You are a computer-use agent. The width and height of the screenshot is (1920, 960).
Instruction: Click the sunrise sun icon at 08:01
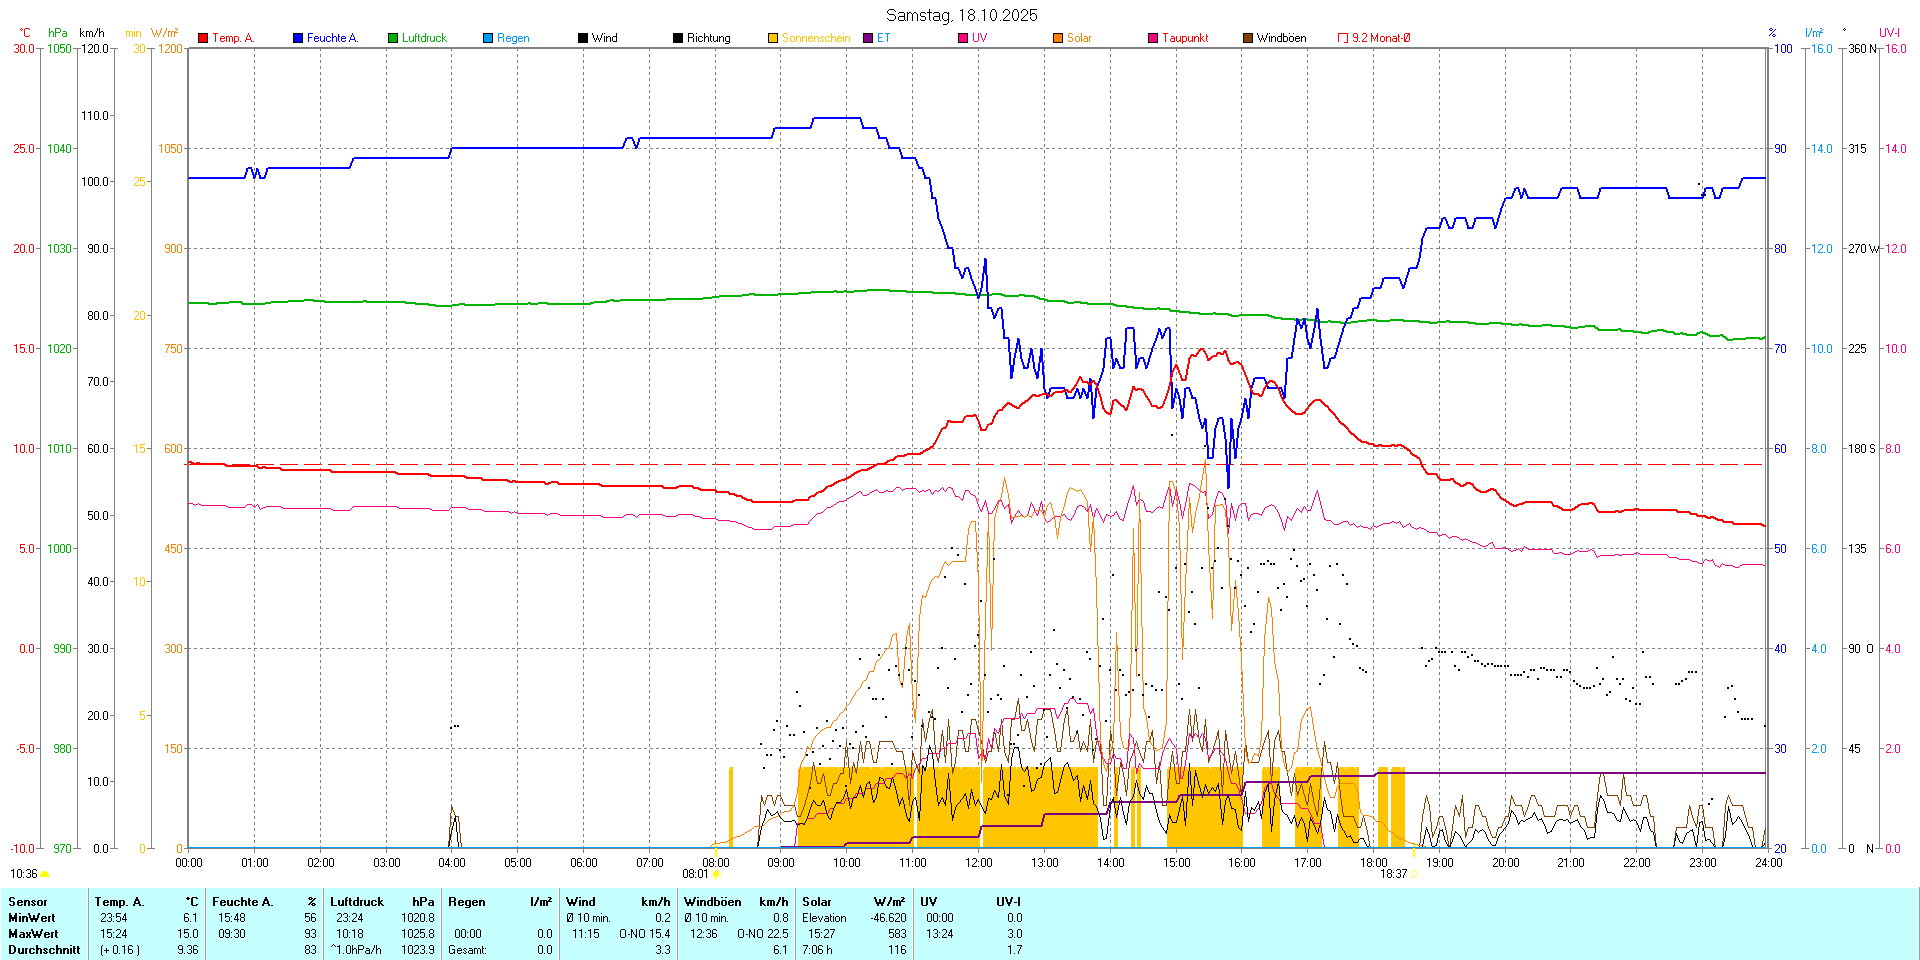pos(716,874)
